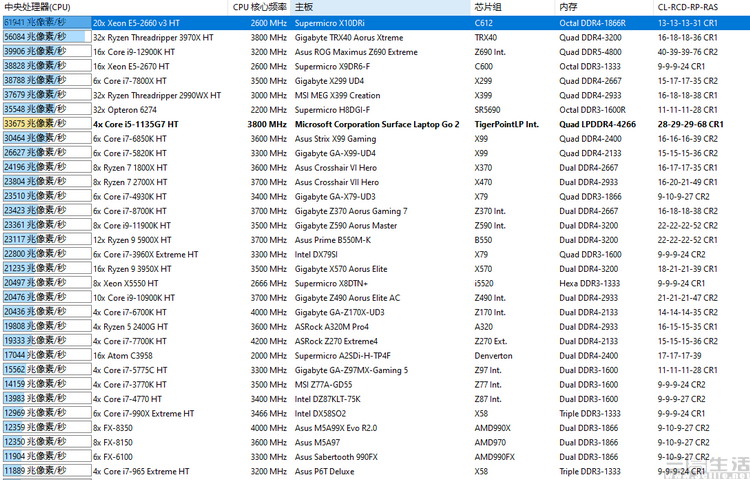Select the 6x Core i7-5820K HT entry
Screen dimensions: 750x480
tap(130, 153)
